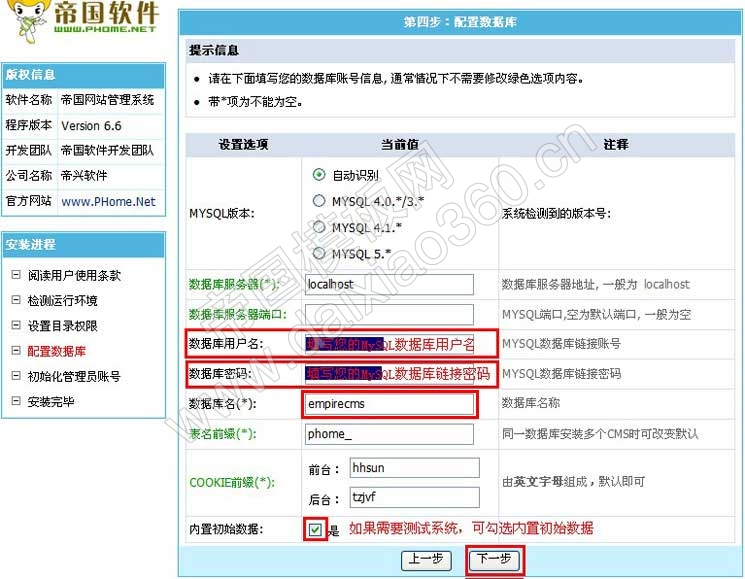Click the COOKIE前缀 后台 tzjvf field
745x579 pixels.
pos(413,497)
